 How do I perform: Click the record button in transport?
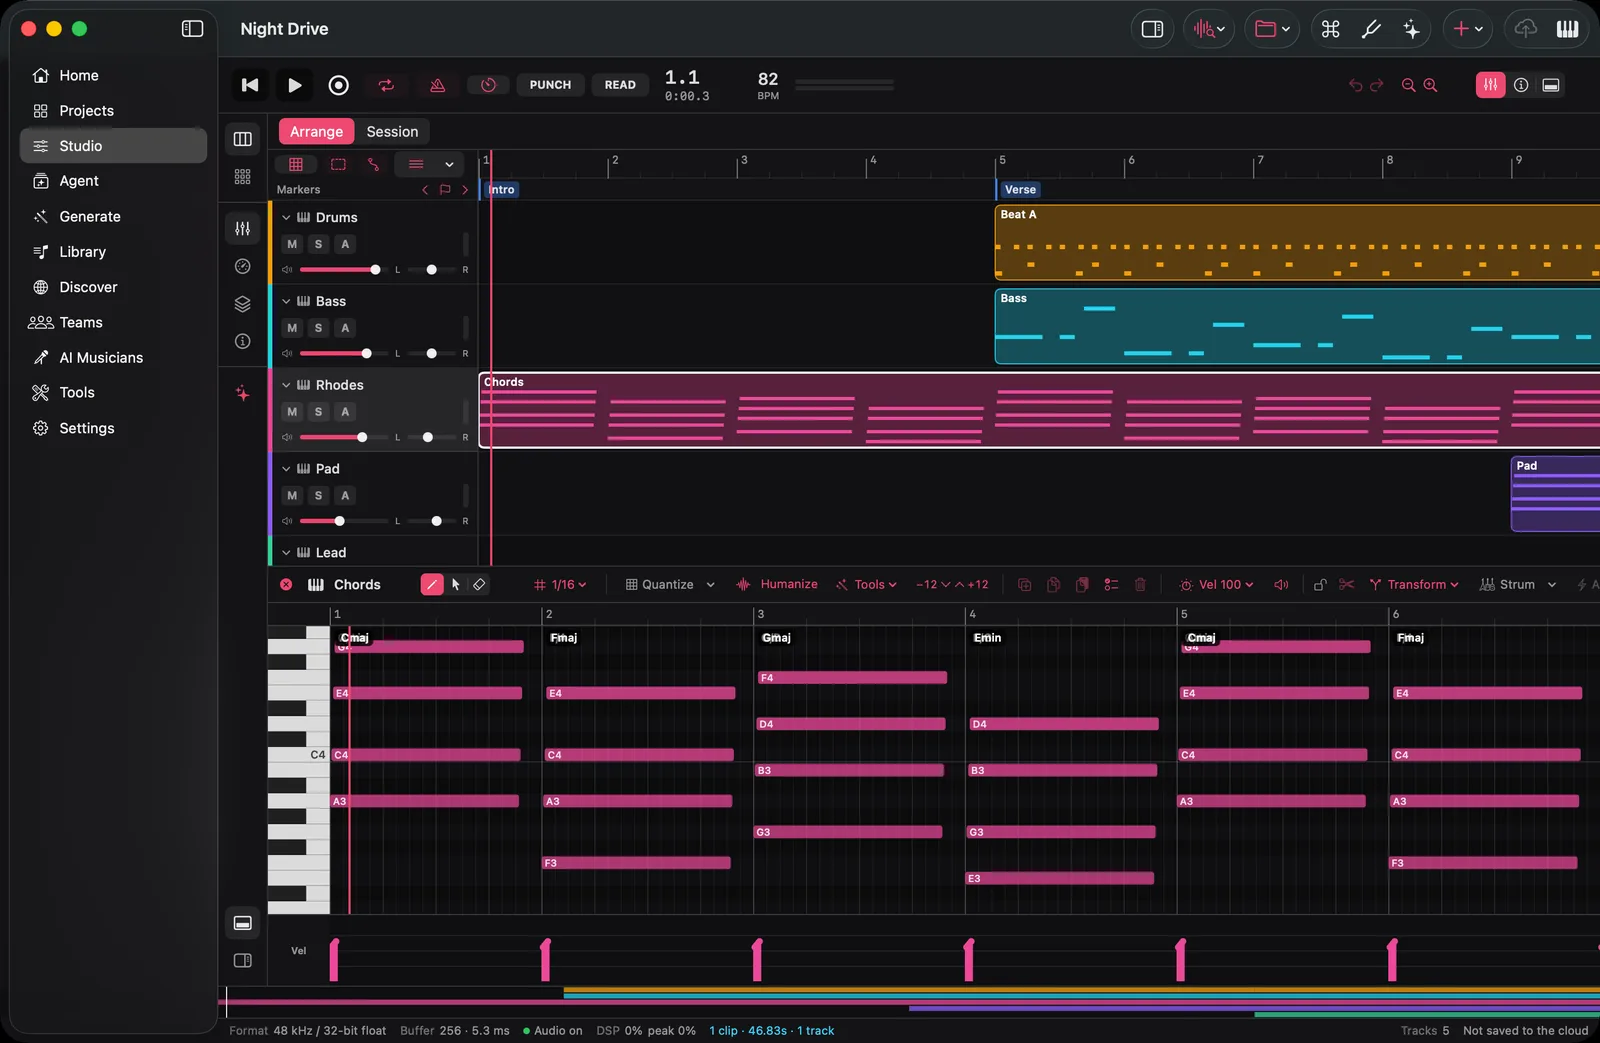click(x=339, y=85)
